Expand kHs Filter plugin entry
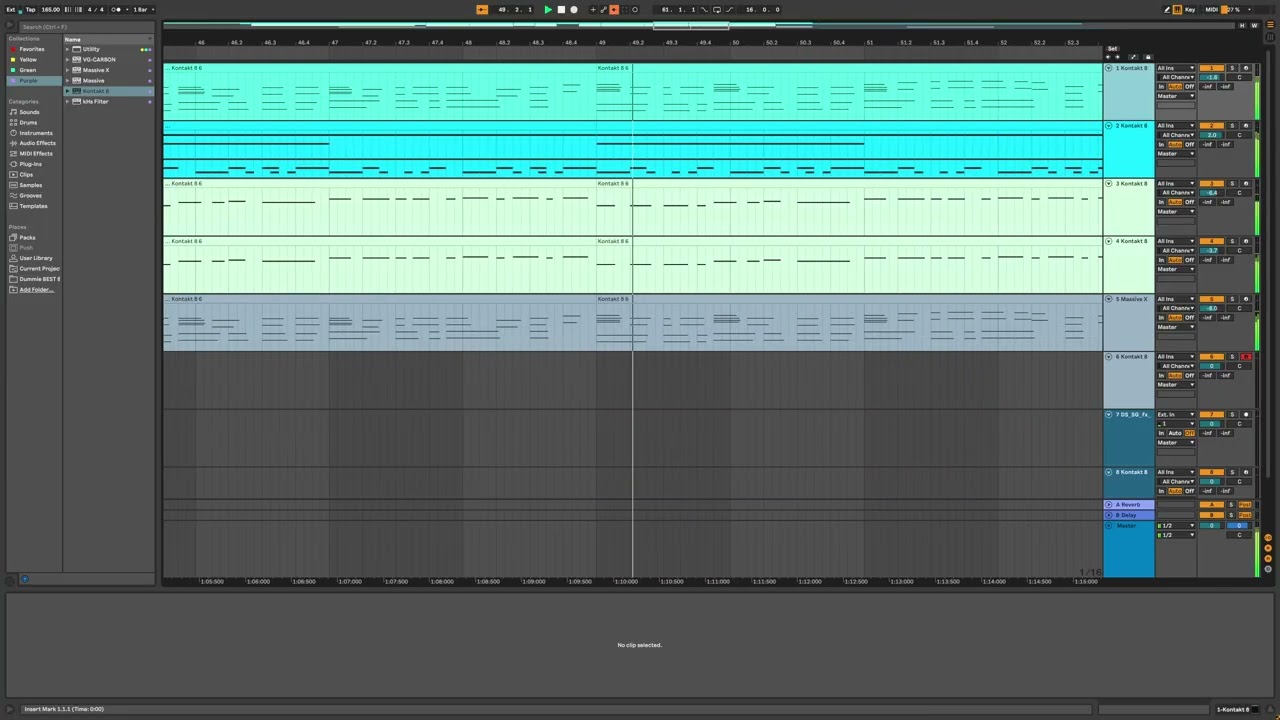The height and width of the screenshot is (720, 1280). click(69, 101)
